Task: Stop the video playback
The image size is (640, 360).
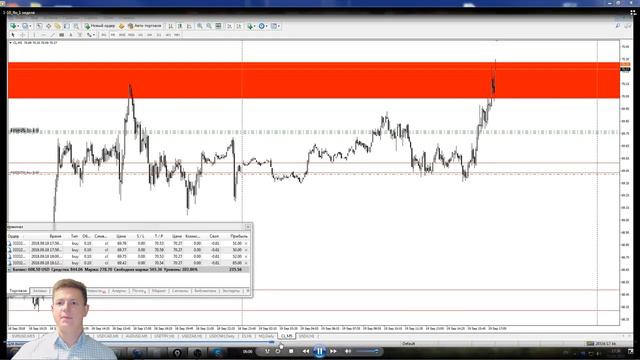Action: (x=291, y=351)
